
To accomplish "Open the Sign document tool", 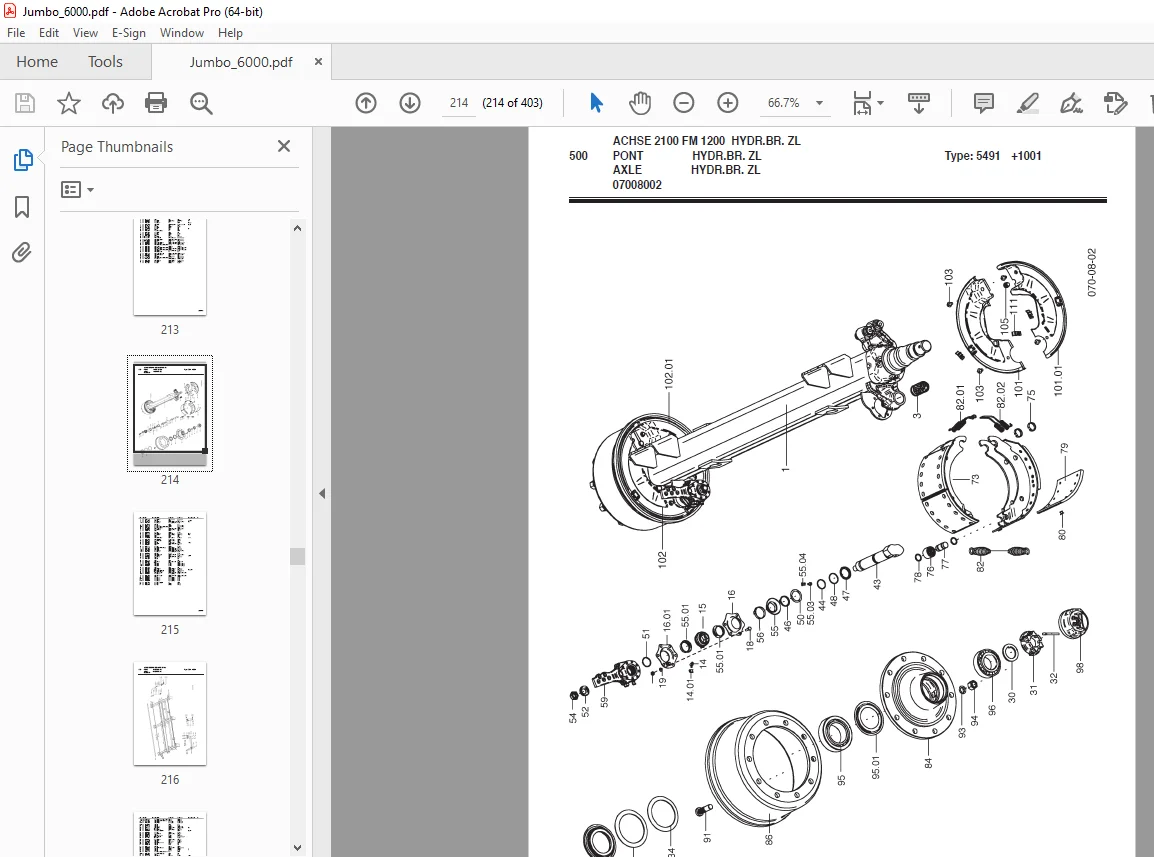I will [1071, 103].
